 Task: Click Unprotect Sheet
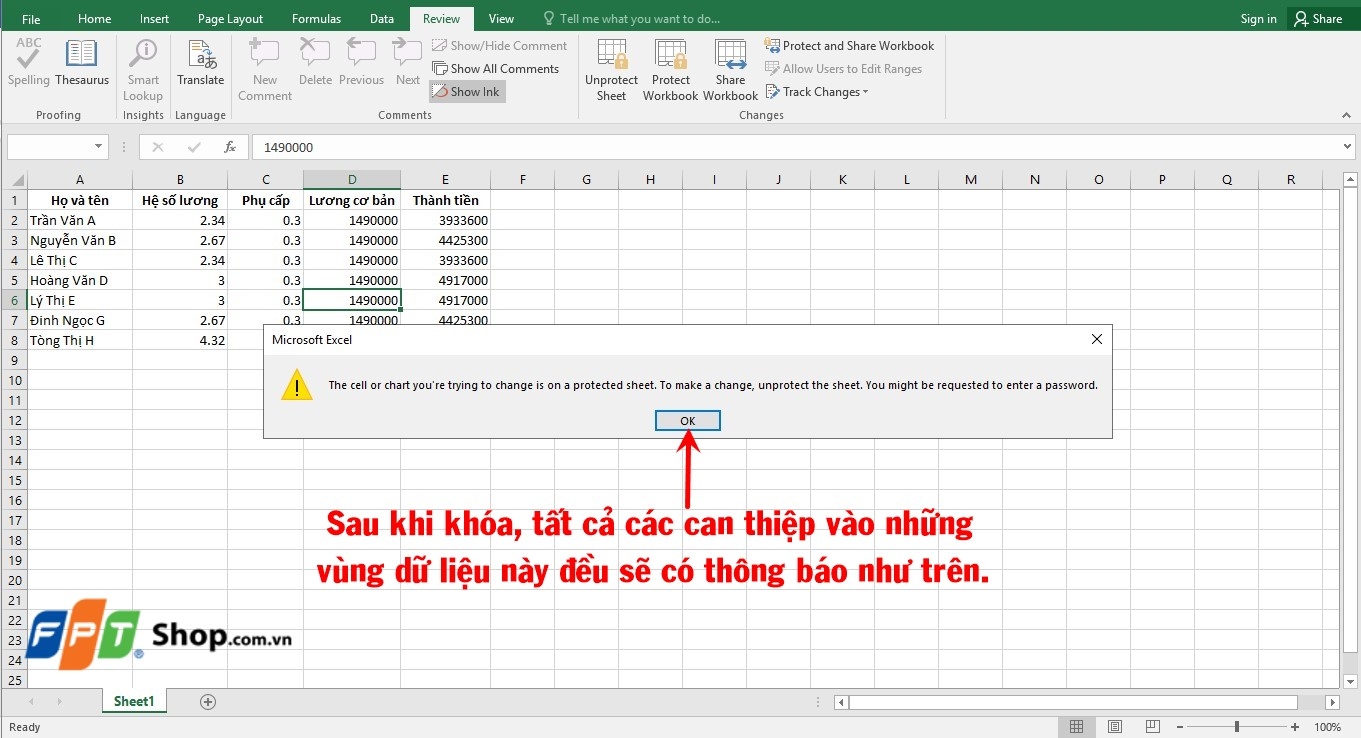(x=611, y=68)
